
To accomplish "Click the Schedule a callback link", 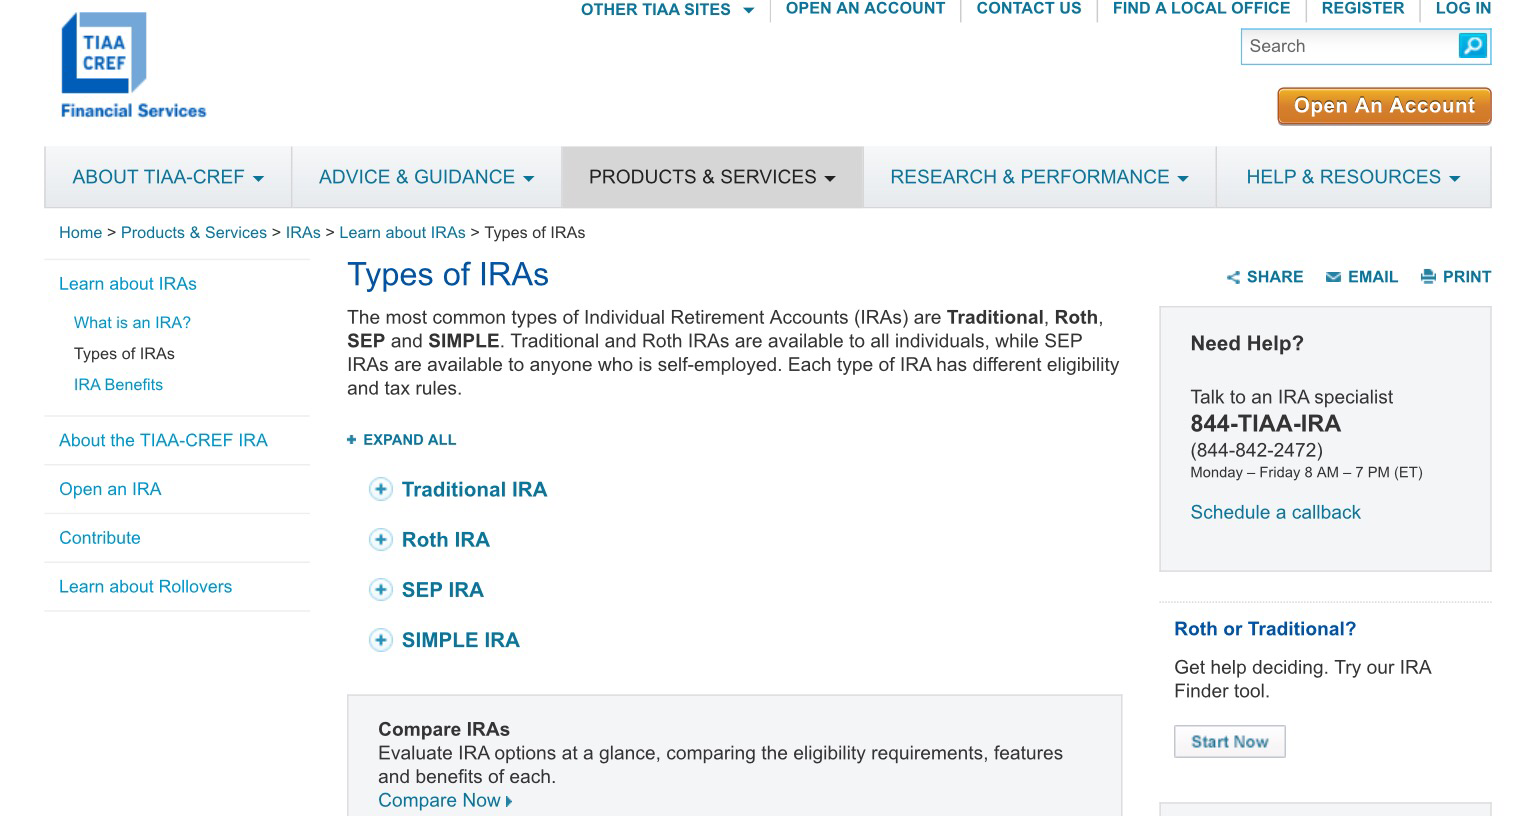I will pos(1275,512).
